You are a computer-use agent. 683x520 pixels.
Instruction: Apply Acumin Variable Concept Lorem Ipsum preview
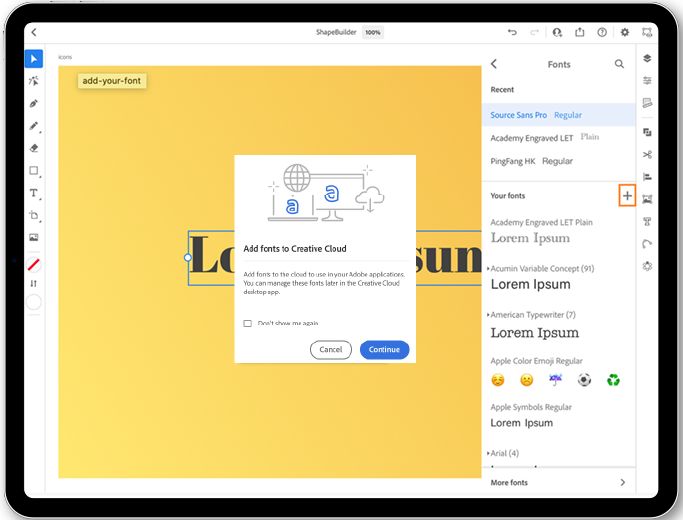(x=531, y=284)
